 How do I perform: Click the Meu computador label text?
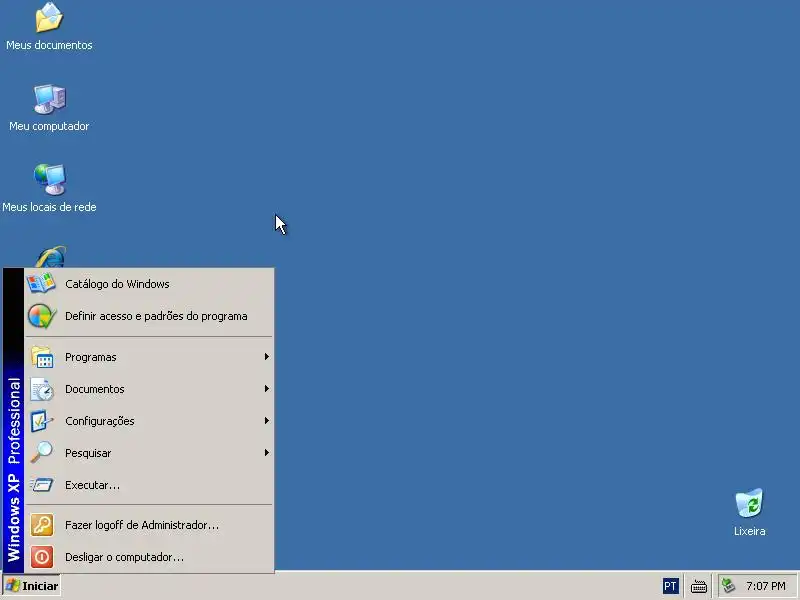click(x=49, y=126)
